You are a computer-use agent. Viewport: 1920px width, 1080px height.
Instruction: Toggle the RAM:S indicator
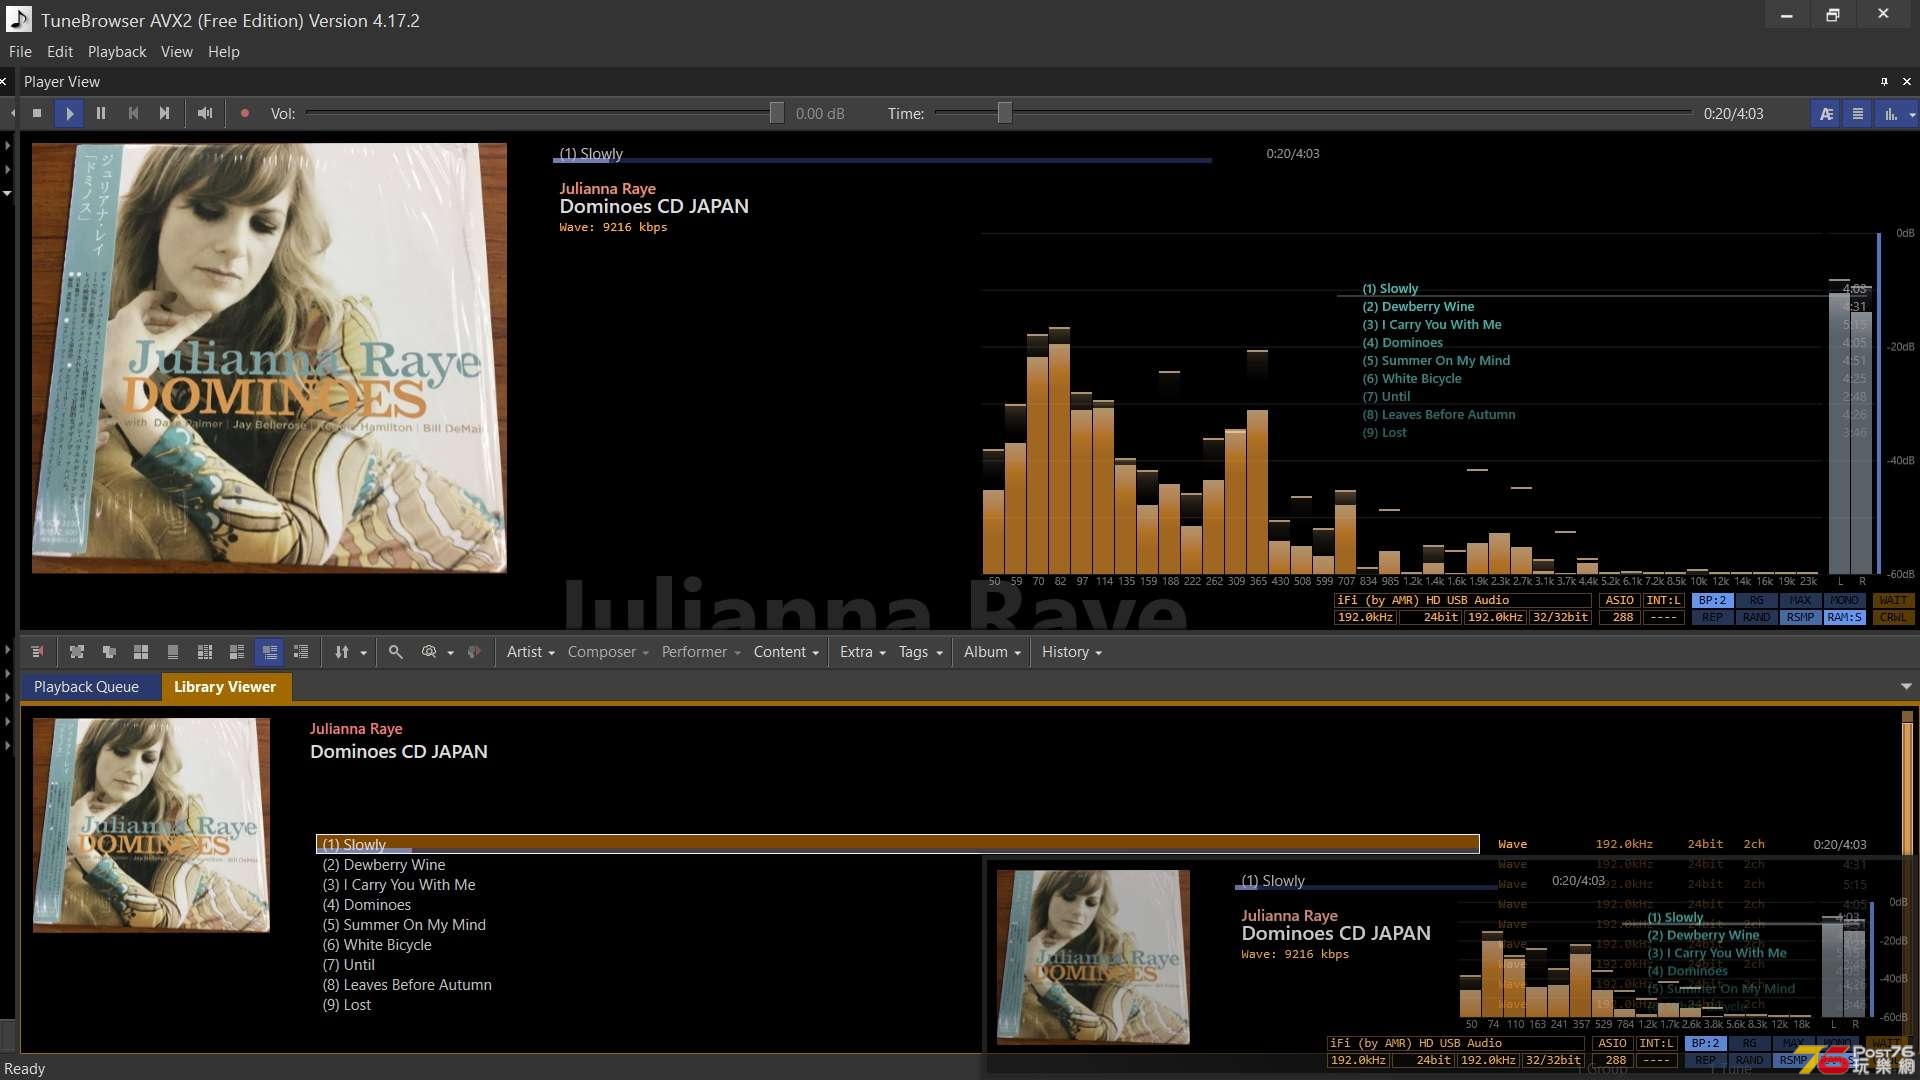point(1844,618)
